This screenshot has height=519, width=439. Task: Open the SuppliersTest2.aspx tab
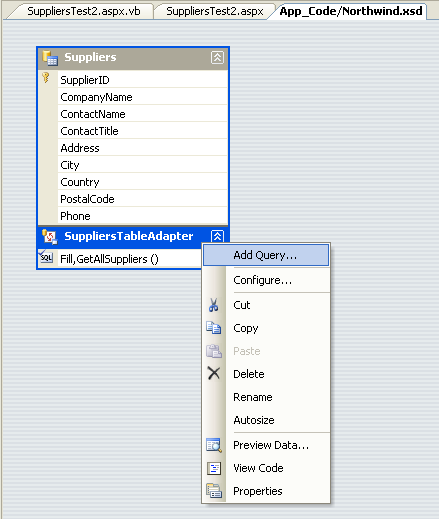(x=215, y=11)
